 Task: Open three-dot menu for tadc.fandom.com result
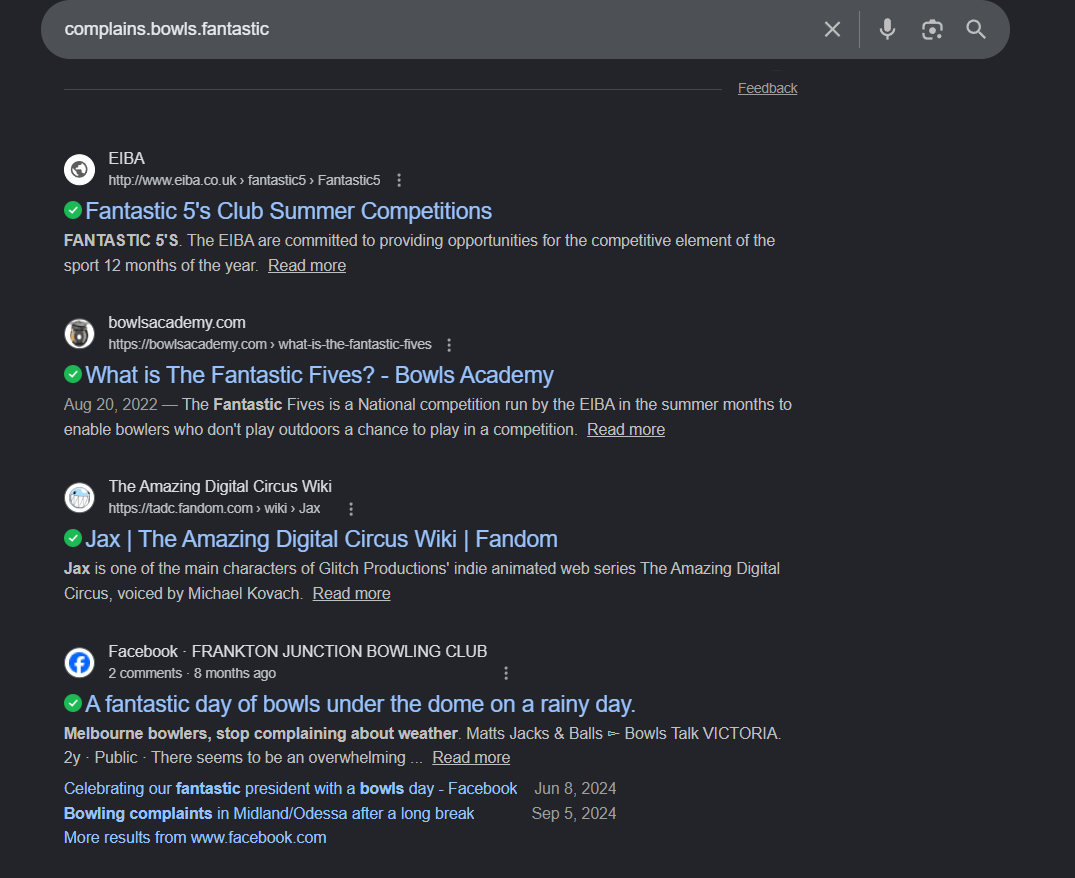351,509
